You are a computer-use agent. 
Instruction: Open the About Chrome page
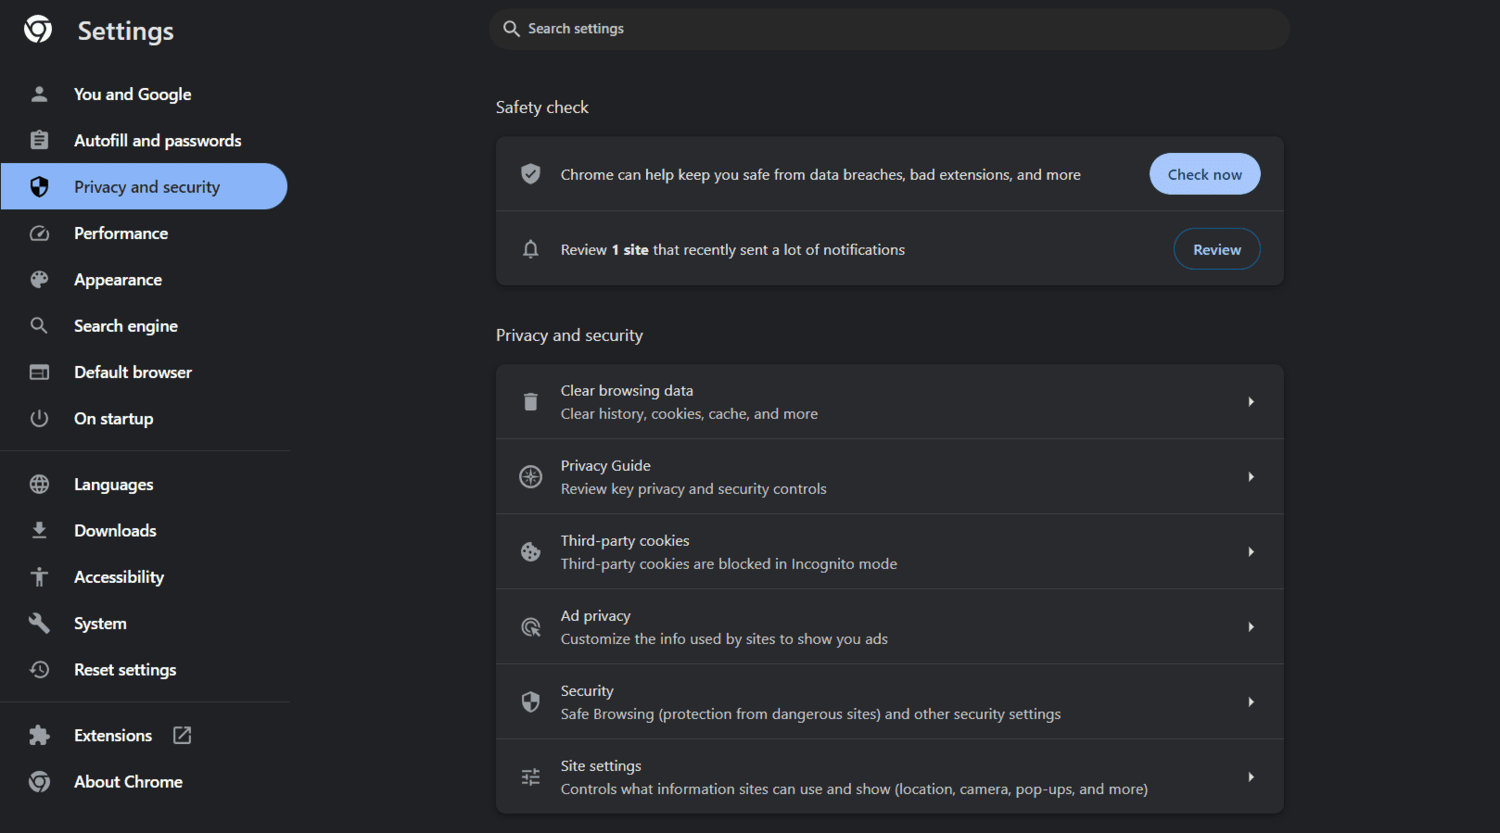(144, 782)
